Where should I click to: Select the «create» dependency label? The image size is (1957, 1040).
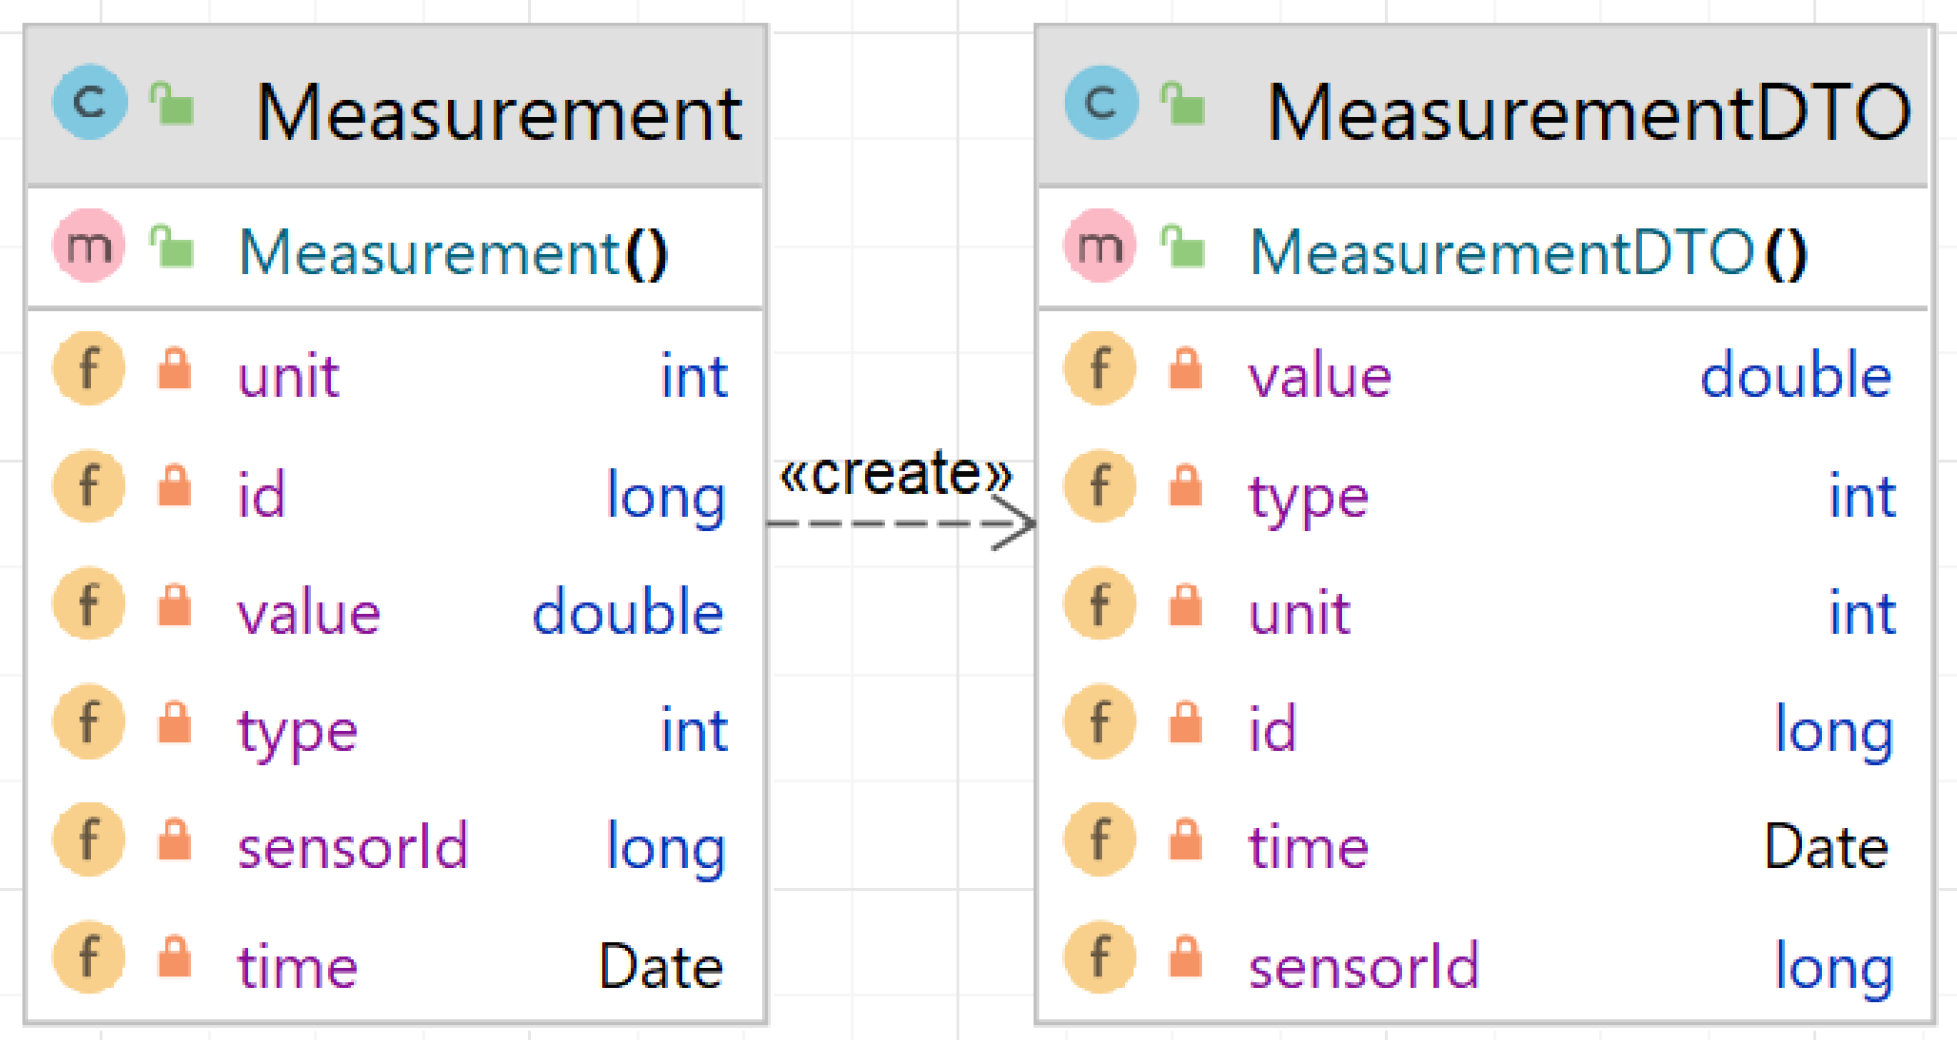[896, 473]
